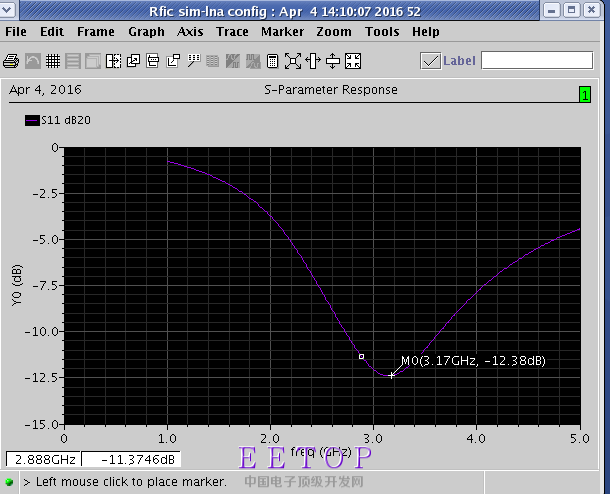Toggle the Label checkbox
The width and height of the screenshot is (610, 494).
[x=431, y=61]
